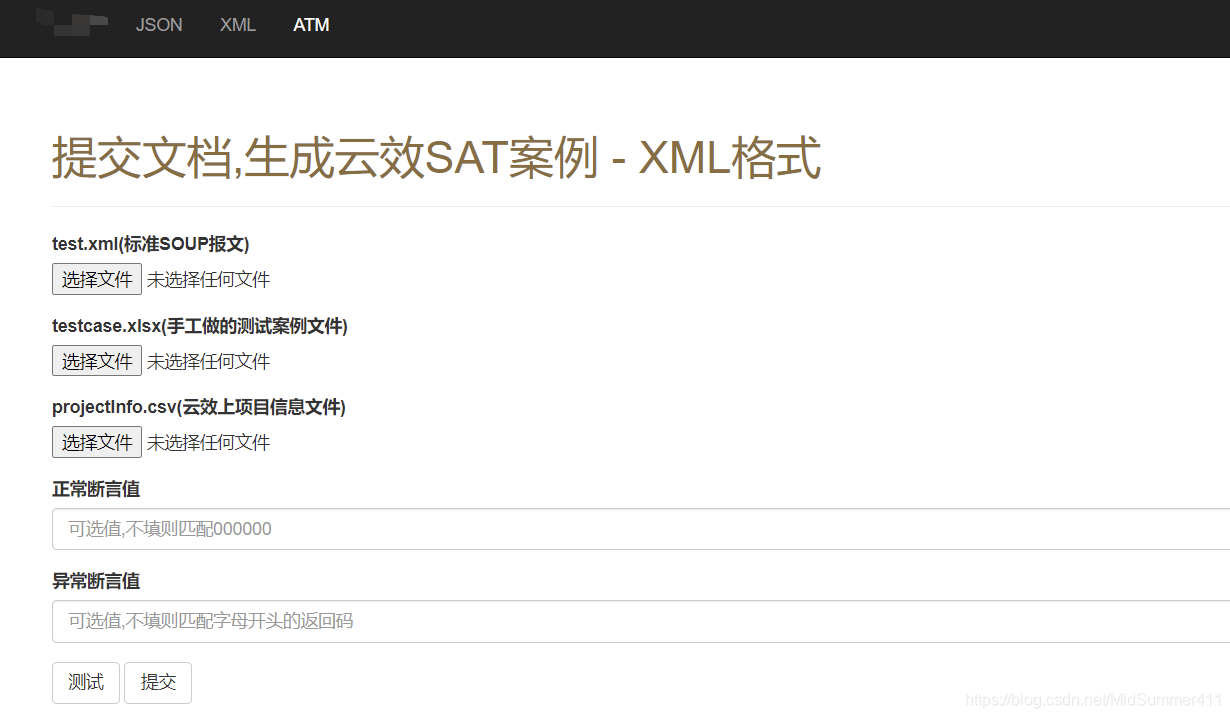1230x718 pixels.
Task: Focus the 异常断言值 input field
Action: (x=641, y=621)
